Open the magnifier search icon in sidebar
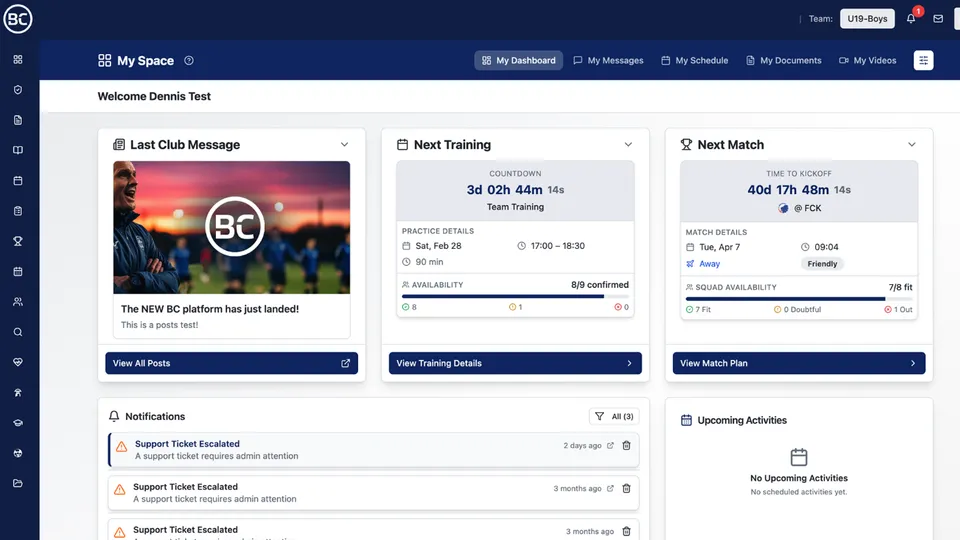Screen dimensions: 960x540 [x=18, y=332]
